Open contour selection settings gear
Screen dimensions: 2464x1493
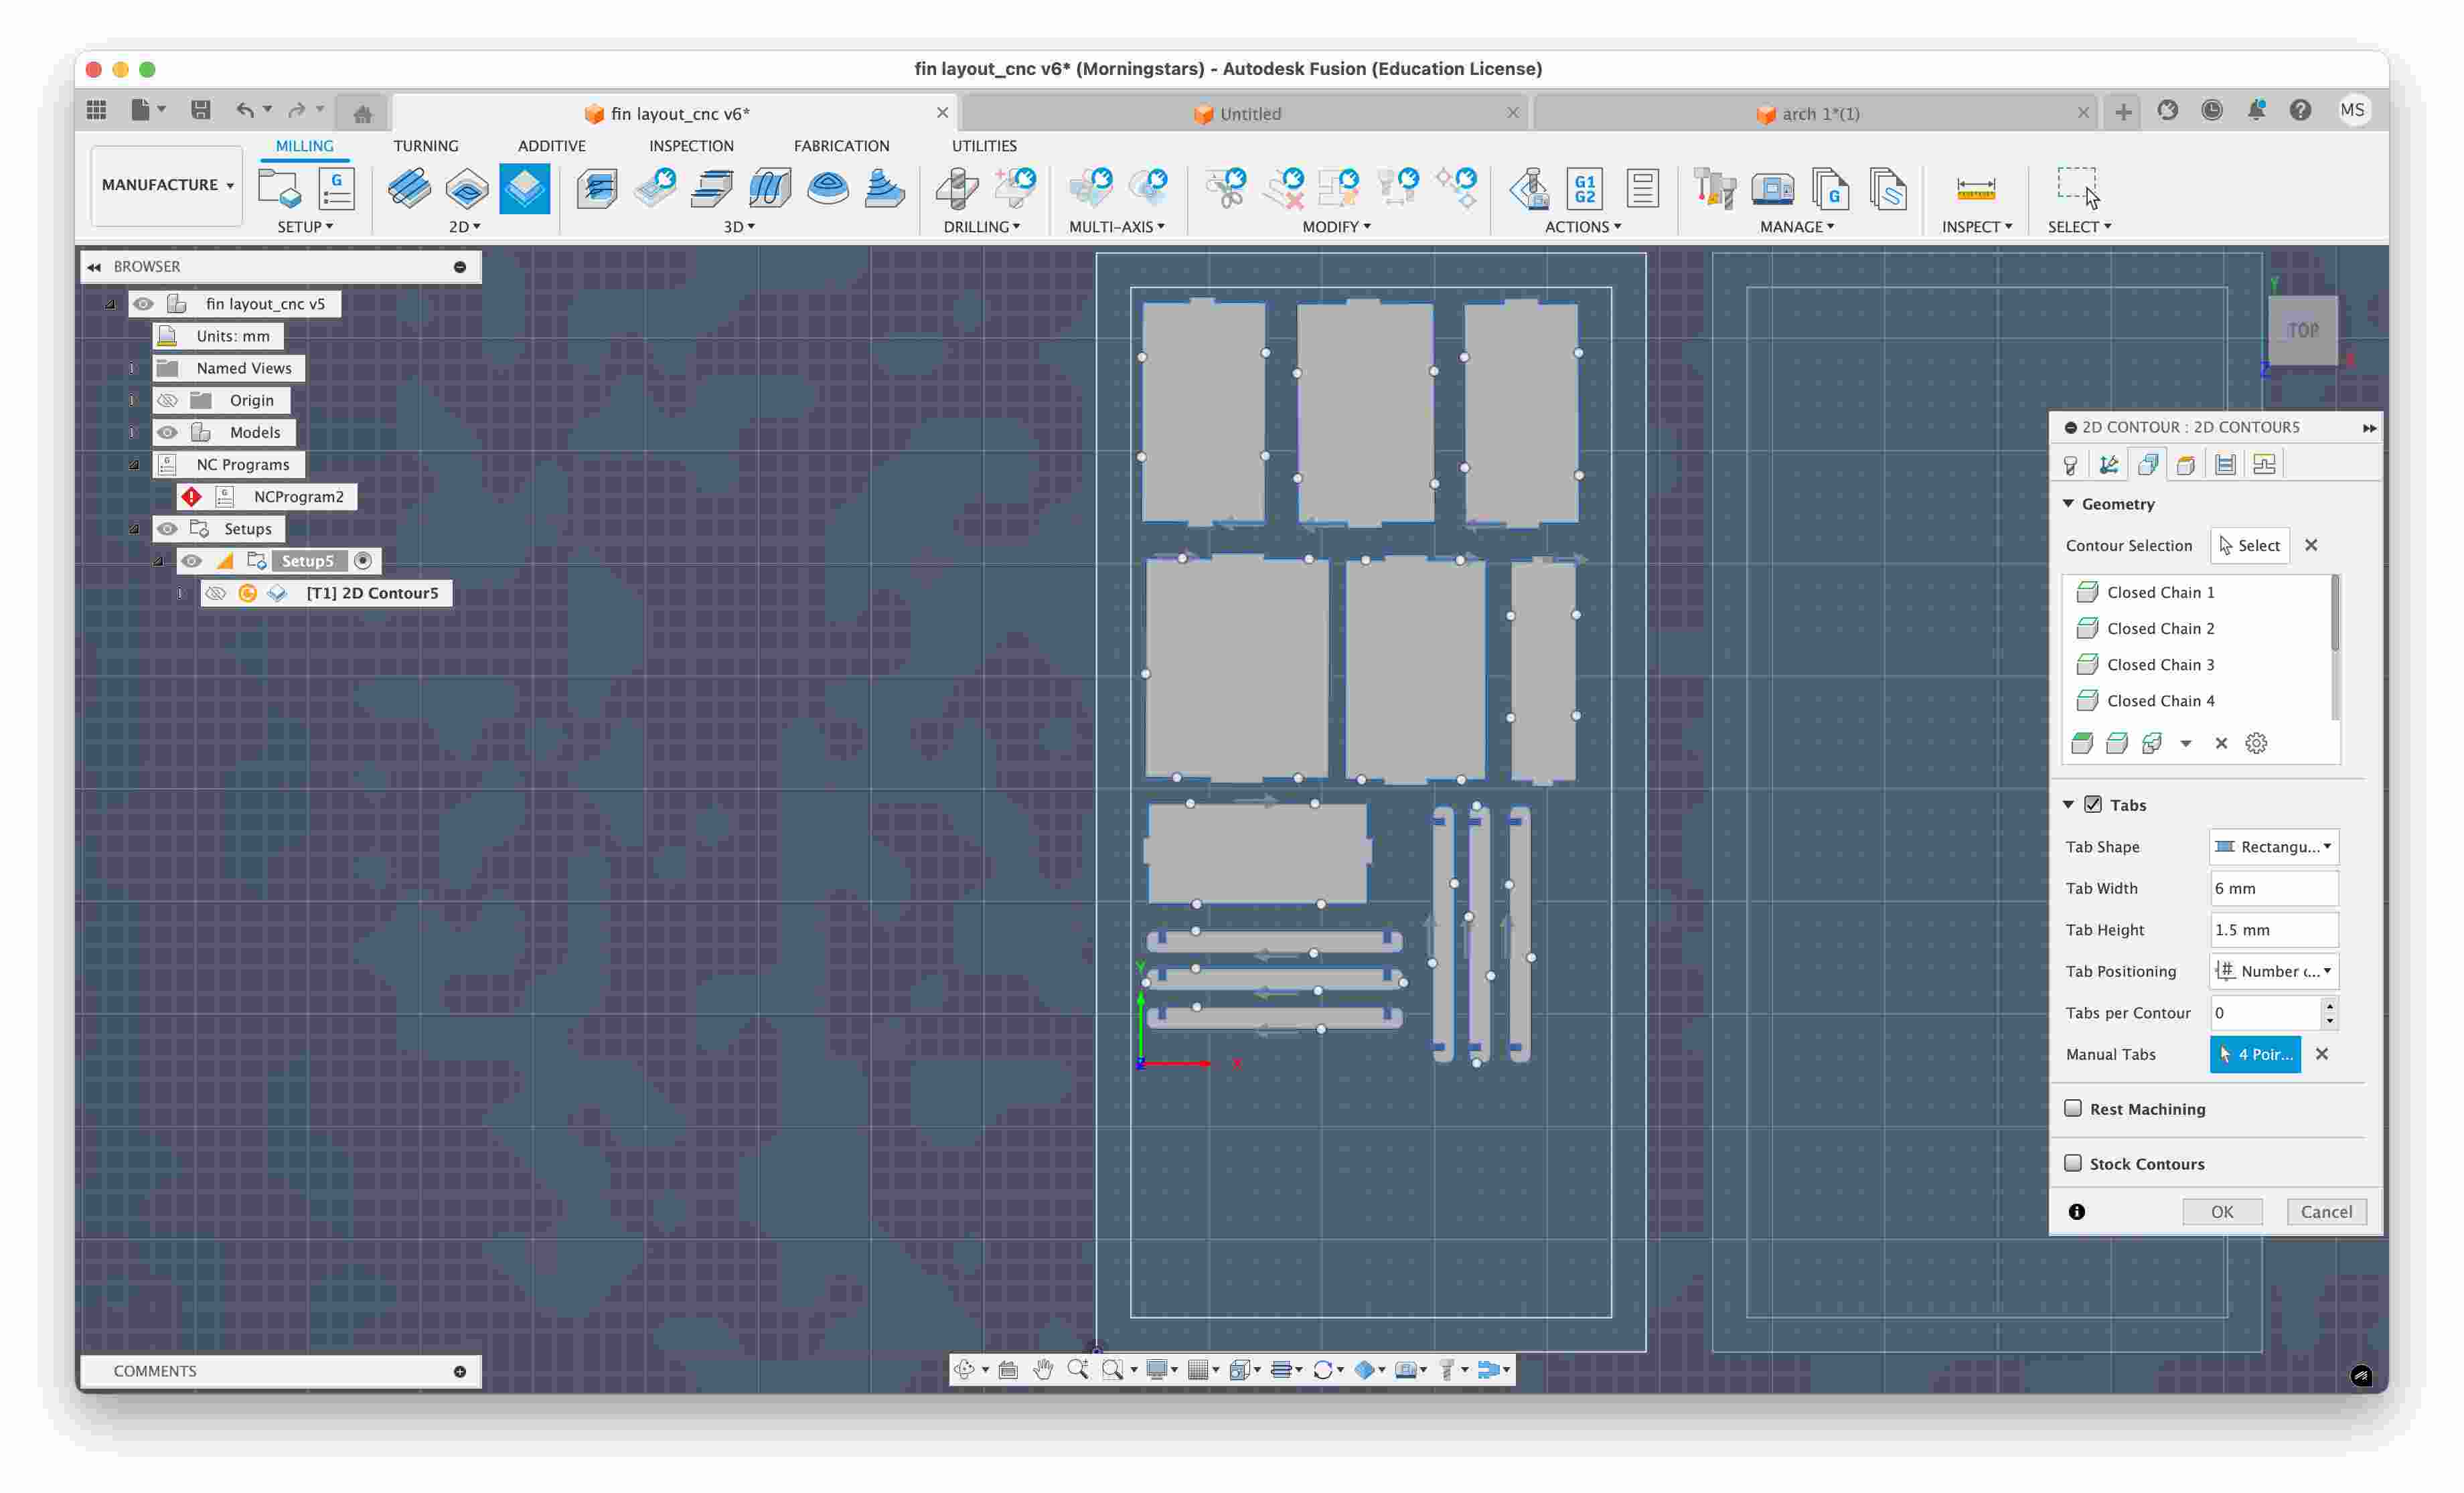click(x=2256, y=743)
